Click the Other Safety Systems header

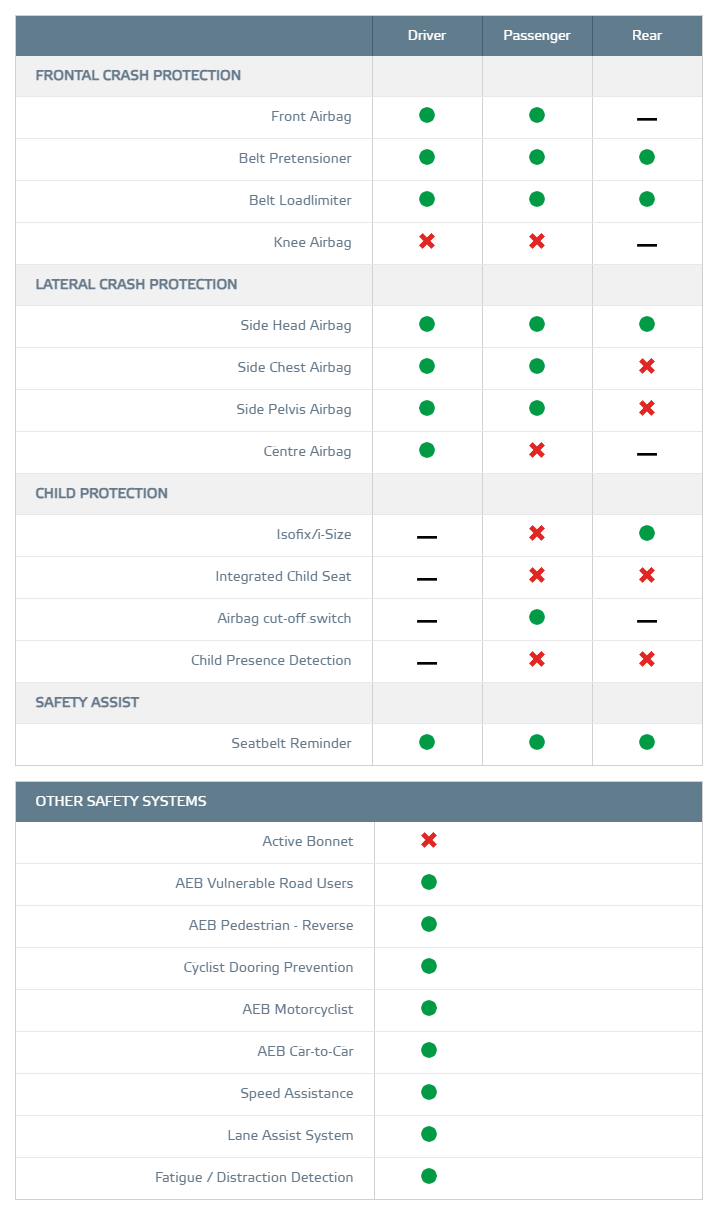pos(121,801)
